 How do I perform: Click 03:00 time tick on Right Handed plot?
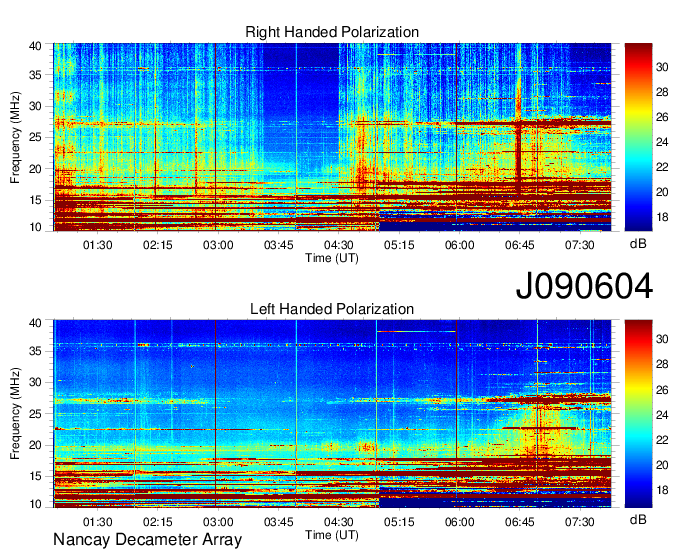coord(218,245)
